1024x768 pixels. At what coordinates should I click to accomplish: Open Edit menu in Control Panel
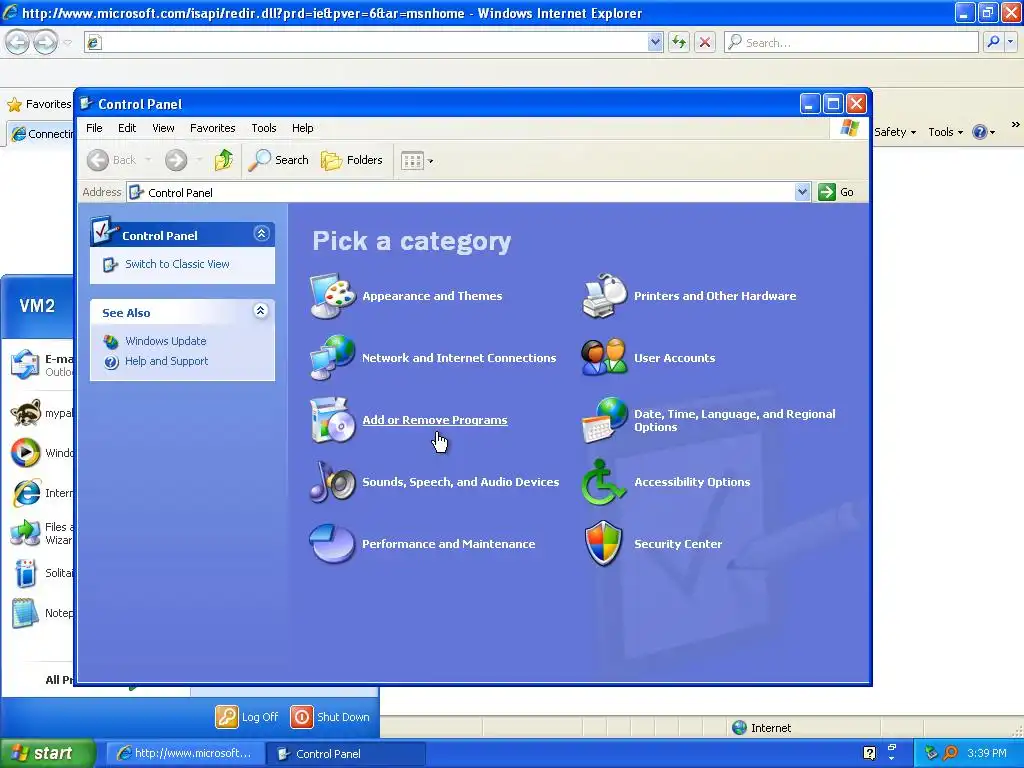[x=127, y=128]
